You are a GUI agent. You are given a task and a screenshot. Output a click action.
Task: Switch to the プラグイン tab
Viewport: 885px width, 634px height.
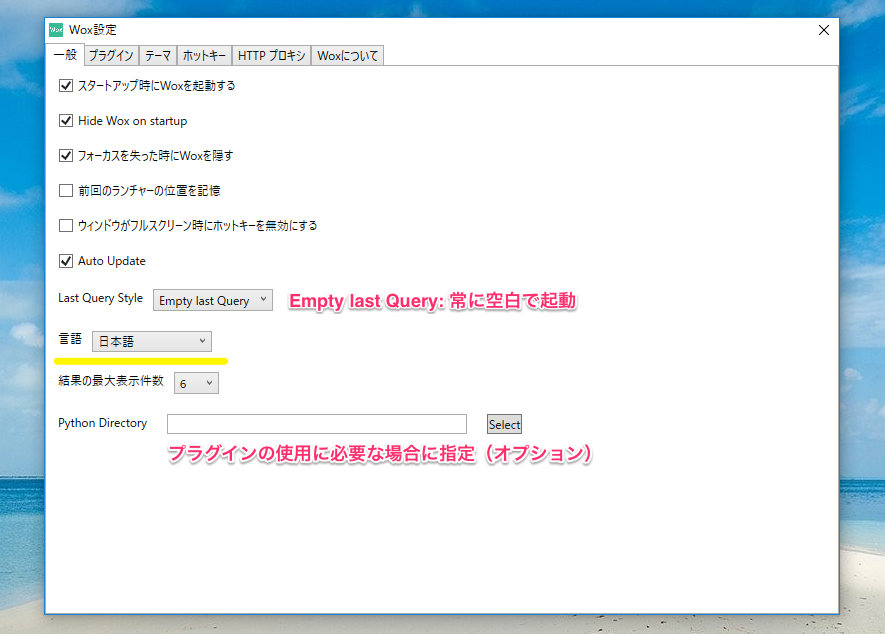pos(111,55)
